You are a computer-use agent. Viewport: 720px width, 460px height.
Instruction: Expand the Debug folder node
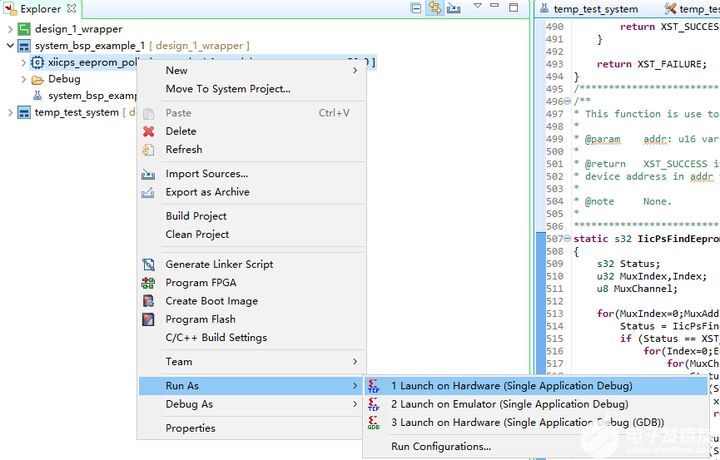(23, 79)
